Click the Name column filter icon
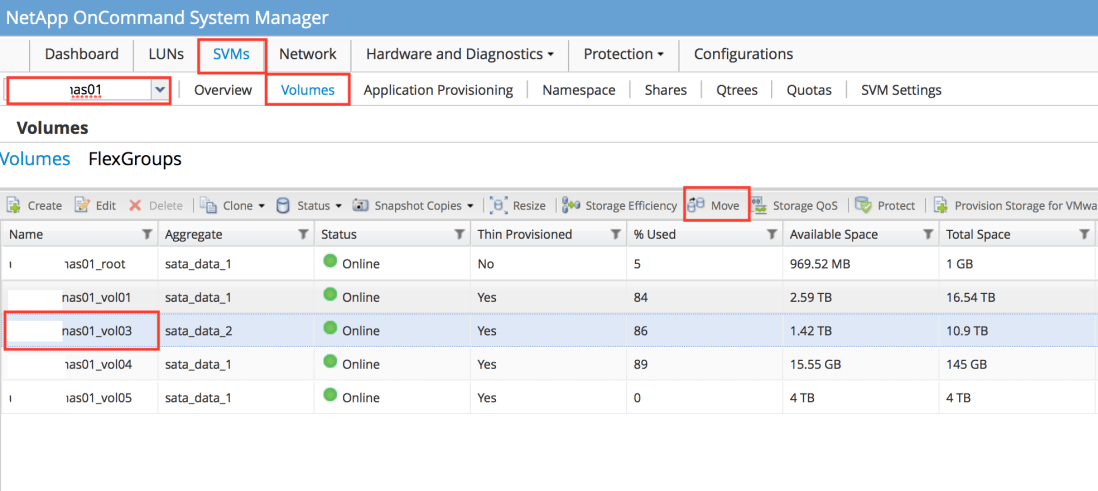 (147, 234)
